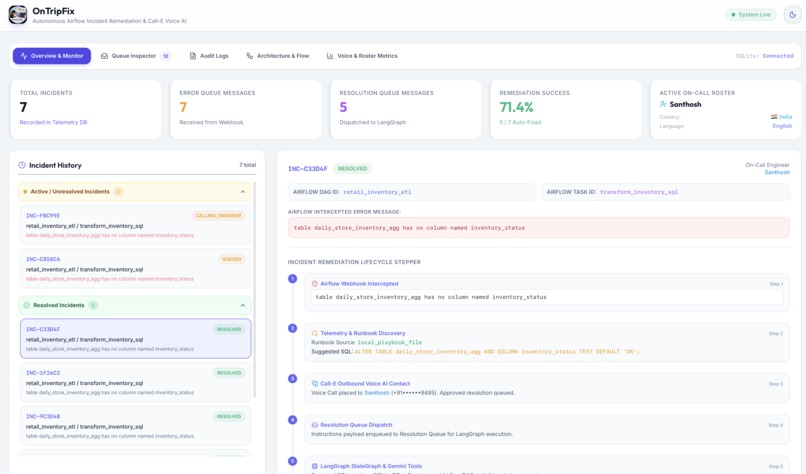Viewport: 806px width, 474px height.
Task: Click the Audit Logs document icon
Action: coord(193,56)
